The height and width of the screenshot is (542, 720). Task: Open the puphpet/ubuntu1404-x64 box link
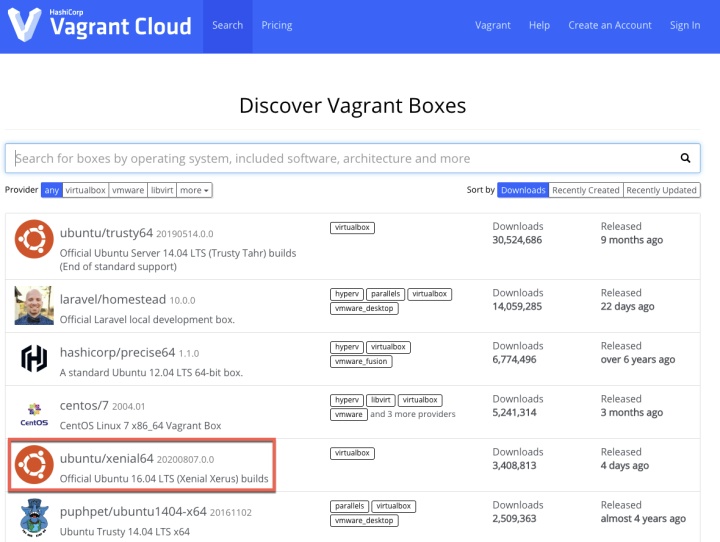pyautogui.click(x=133, y=512)
